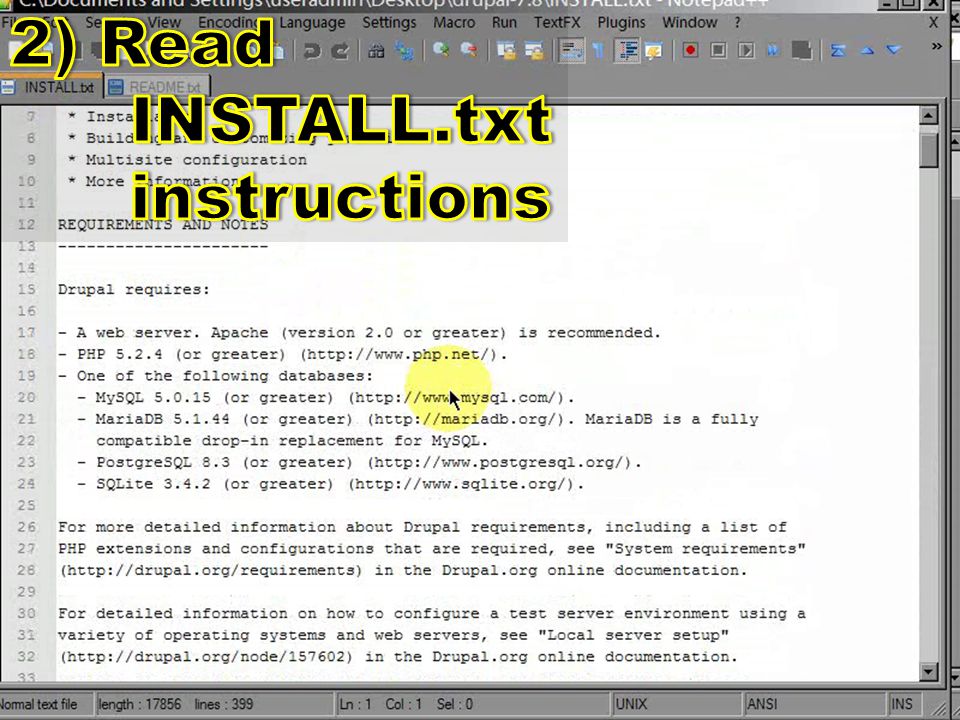Viewport: 960px width, 720px height.
Task: Click the http://drupal.org/node/157602 link
Action: (x=206, y=656)
